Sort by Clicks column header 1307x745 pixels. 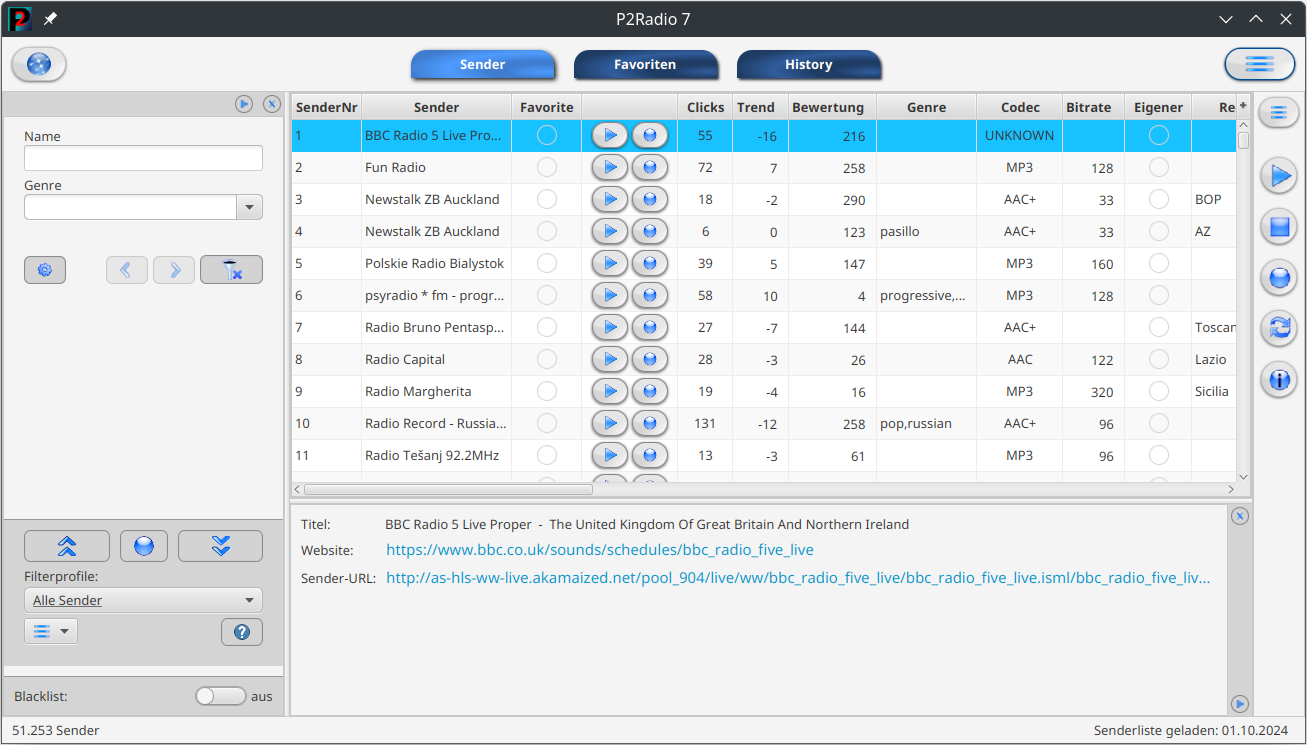tap(706, 107)
